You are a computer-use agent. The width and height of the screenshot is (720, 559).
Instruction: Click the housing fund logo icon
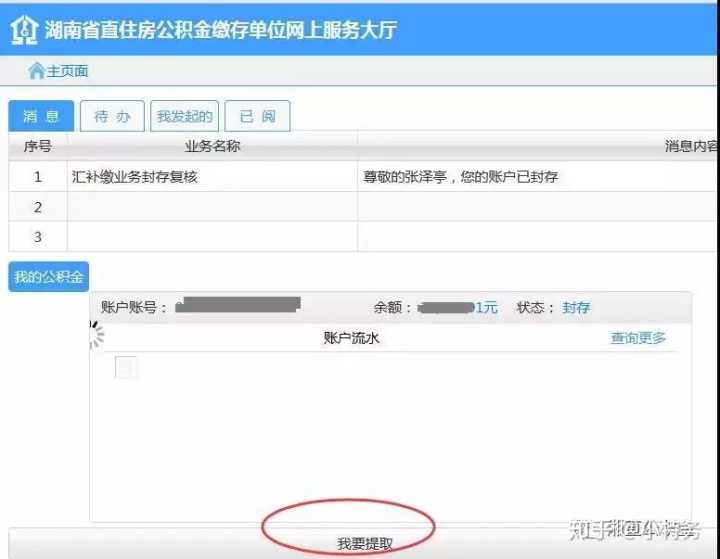click(x=24, y=30)
